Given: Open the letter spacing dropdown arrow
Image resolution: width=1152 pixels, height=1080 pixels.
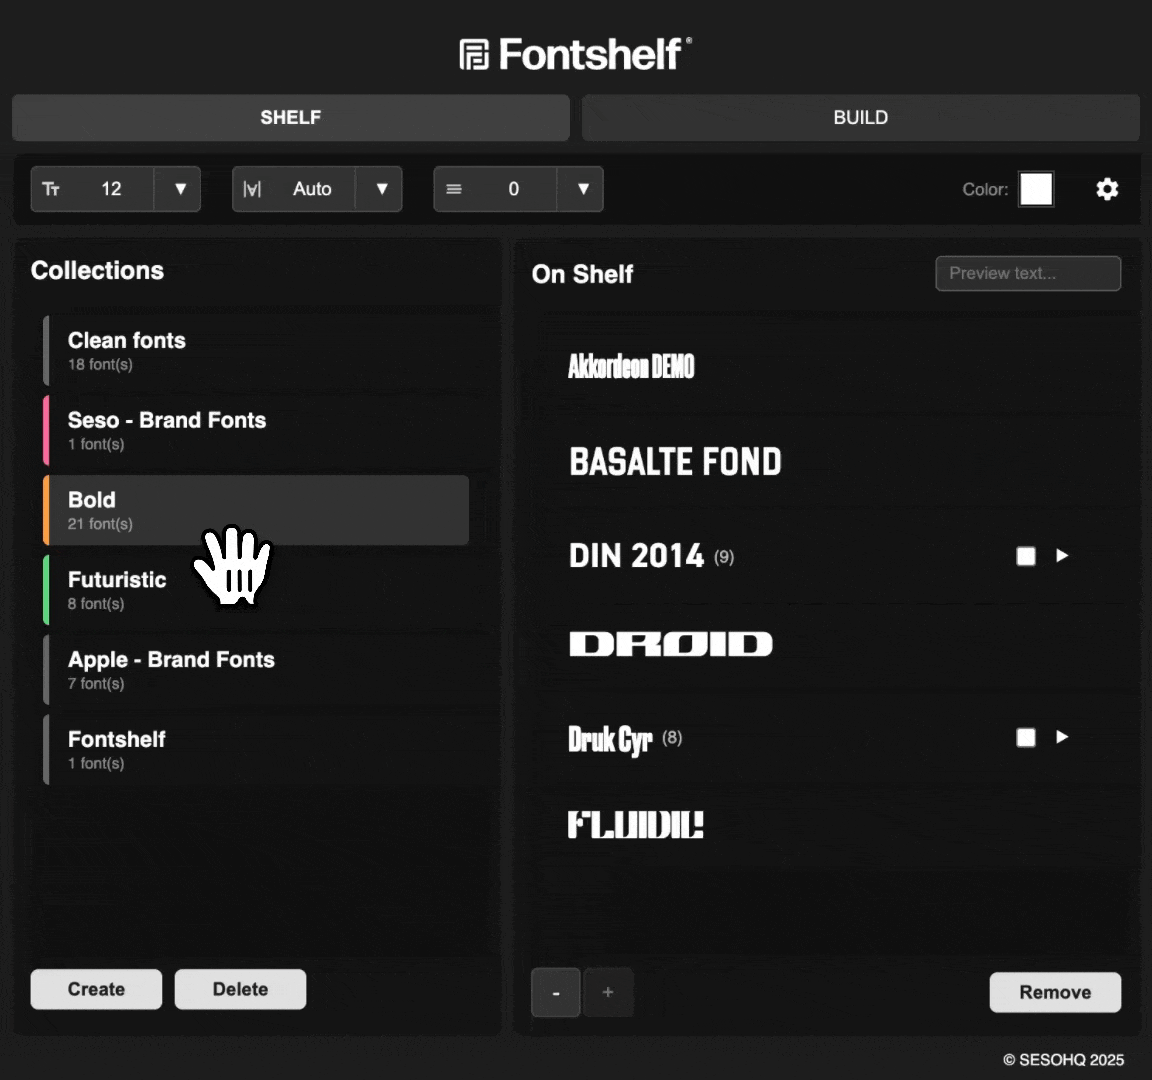Looking at the screenshot, I should tap(380, 189).
